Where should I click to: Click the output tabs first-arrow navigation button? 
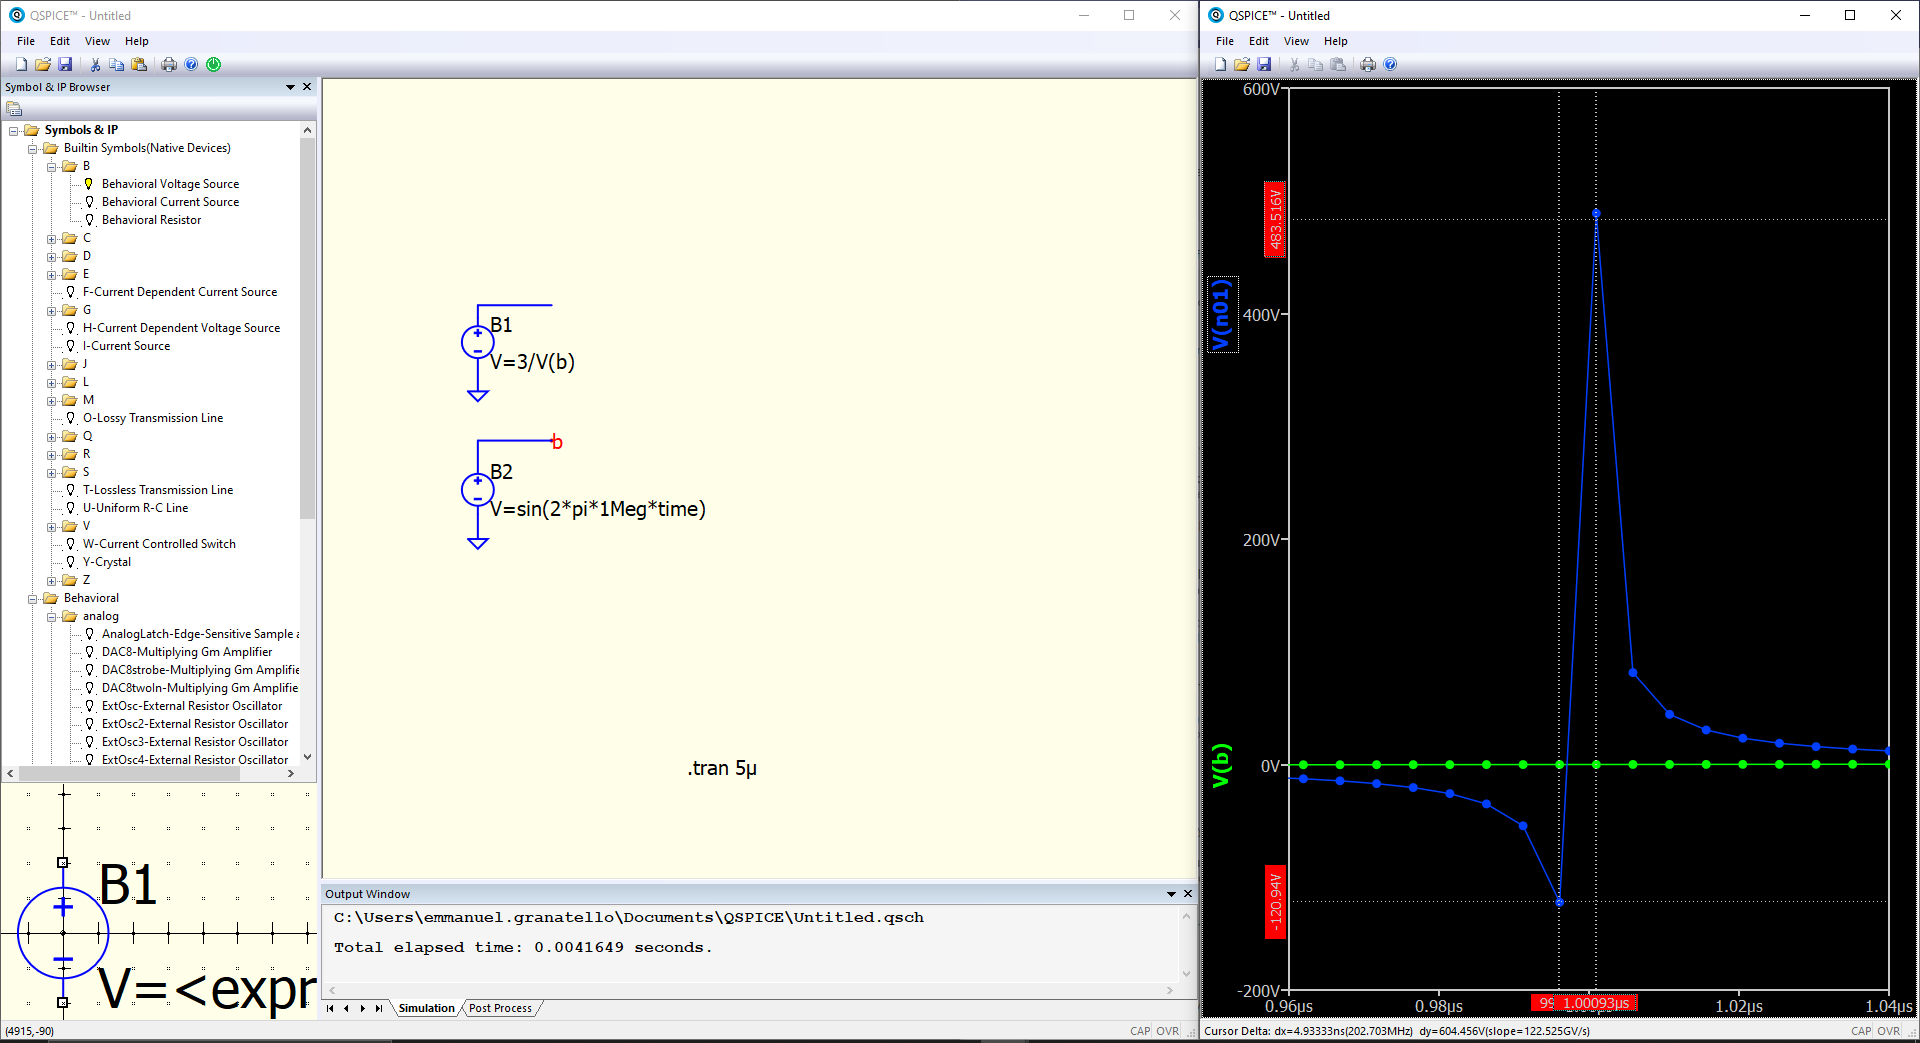330,1008
